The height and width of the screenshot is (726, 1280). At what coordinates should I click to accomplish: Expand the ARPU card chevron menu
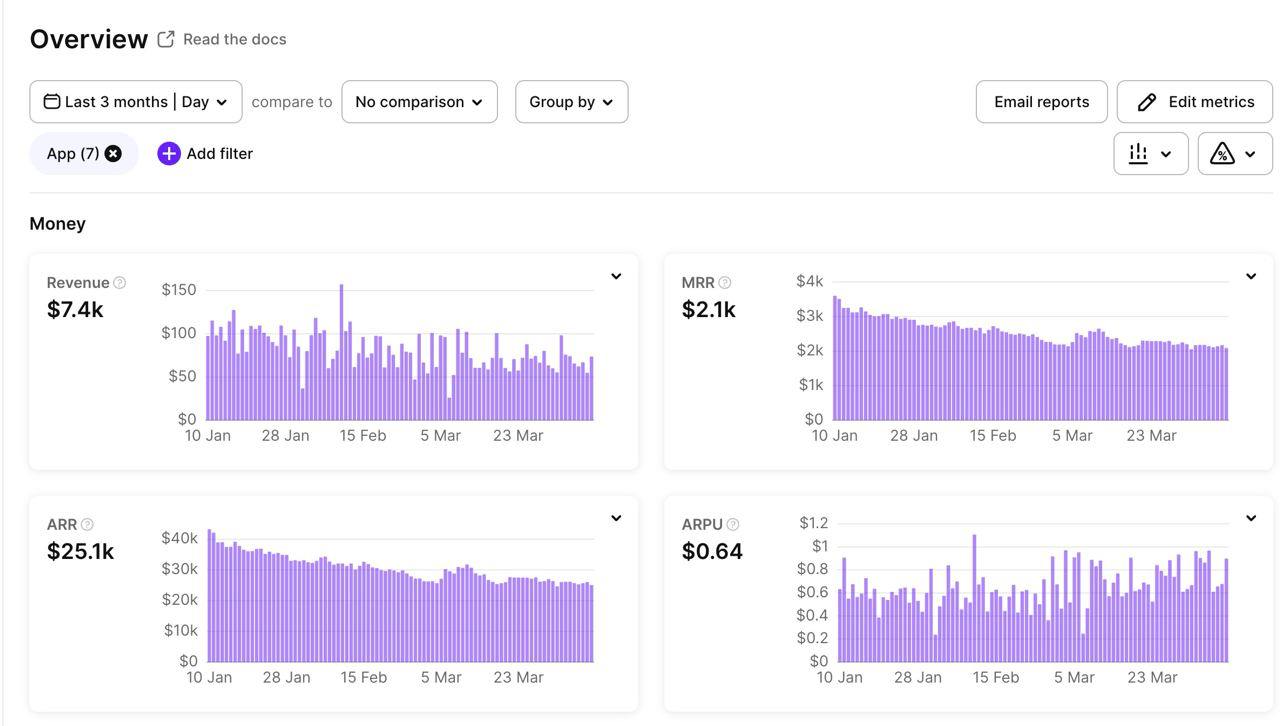pyautogui.click(x=1250, y=518)
